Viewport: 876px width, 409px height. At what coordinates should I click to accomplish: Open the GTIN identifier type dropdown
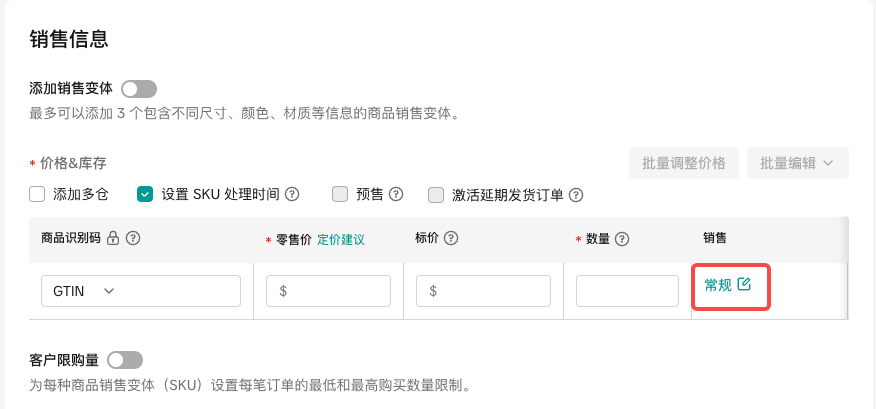pyautogui.click(x=141, y=291)
